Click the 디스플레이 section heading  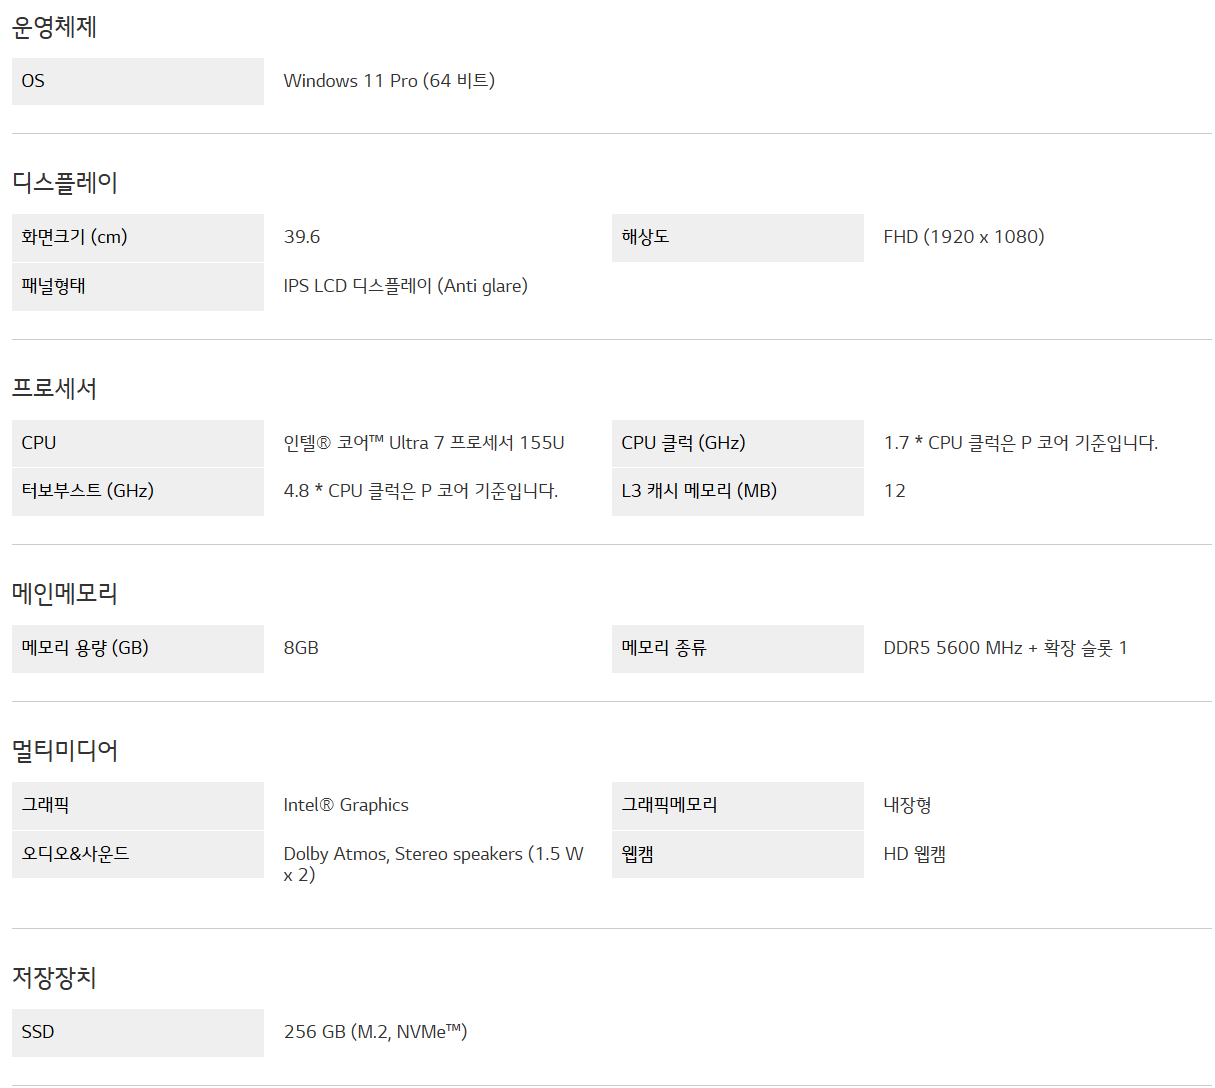coord(65,183)
